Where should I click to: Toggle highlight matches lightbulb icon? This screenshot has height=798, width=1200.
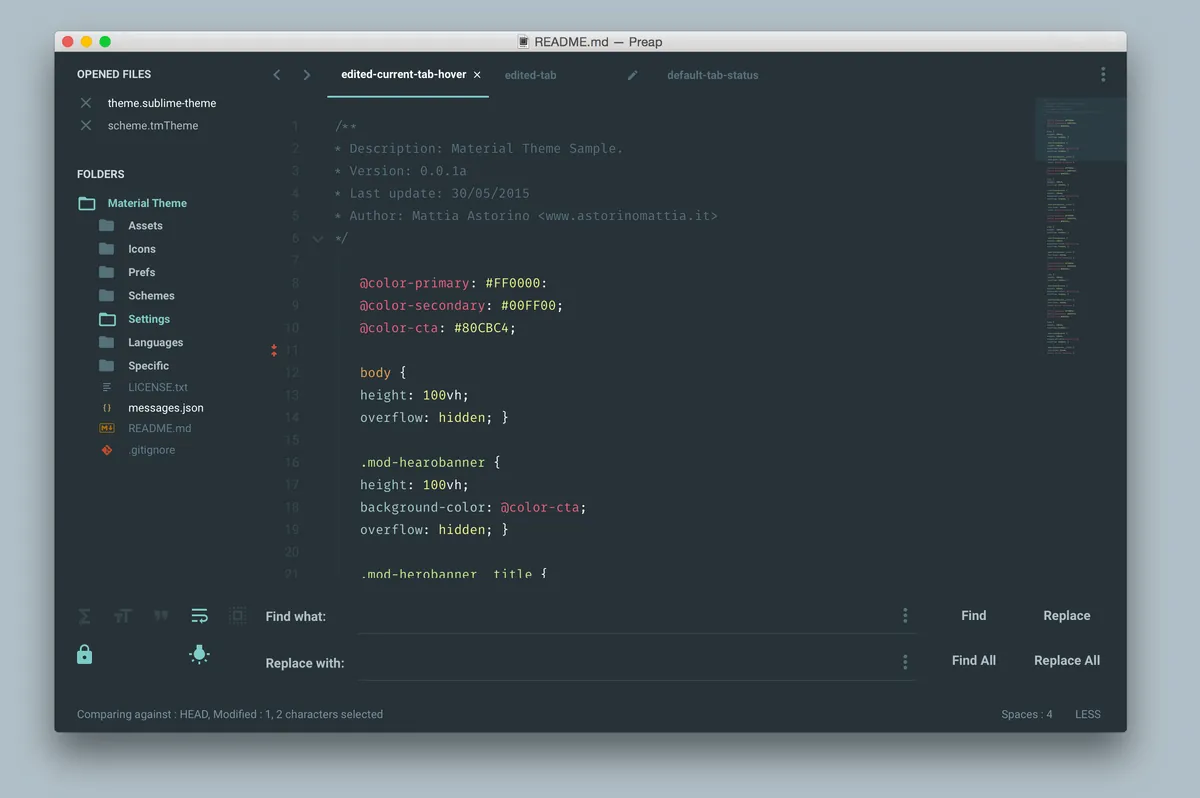coord(199,654)
